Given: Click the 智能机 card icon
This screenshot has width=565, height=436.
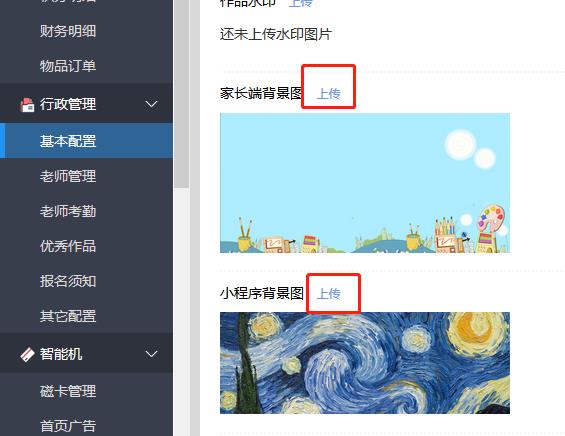Looking at the screenshot, I should click(27, 354).
